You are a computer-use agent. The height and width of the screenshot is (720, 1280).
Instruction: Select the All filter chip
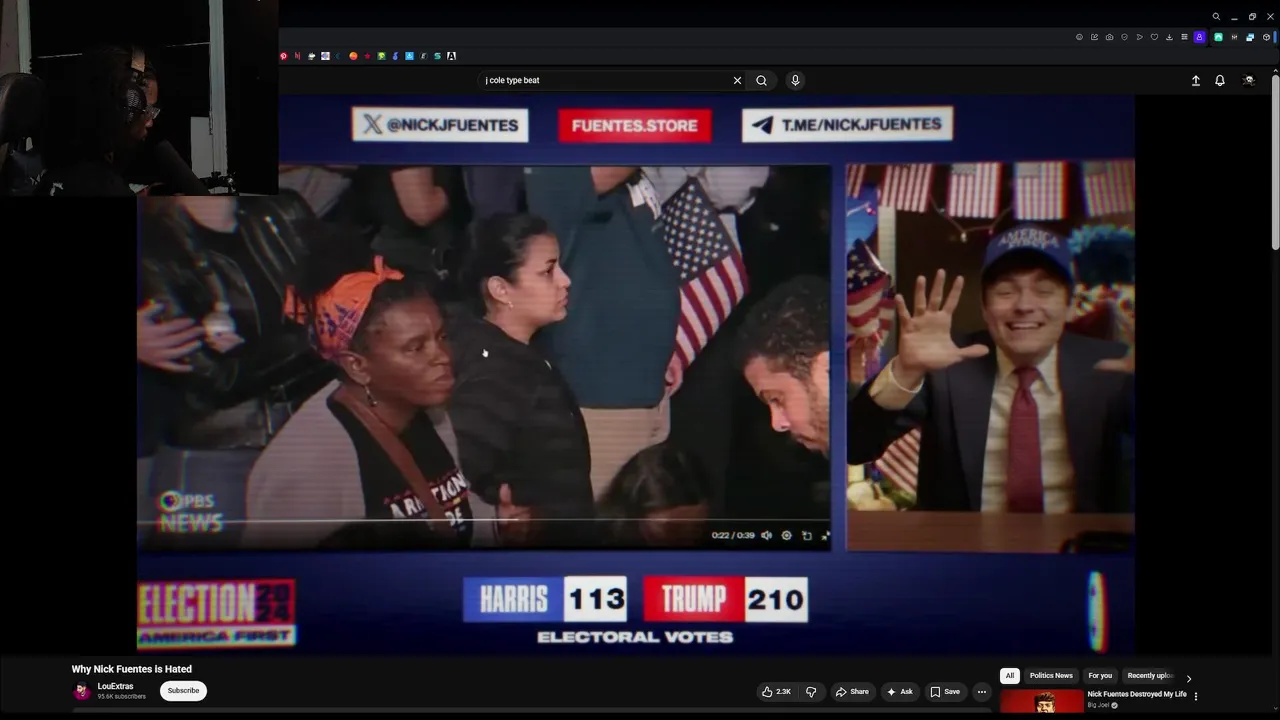[1010, 676]
